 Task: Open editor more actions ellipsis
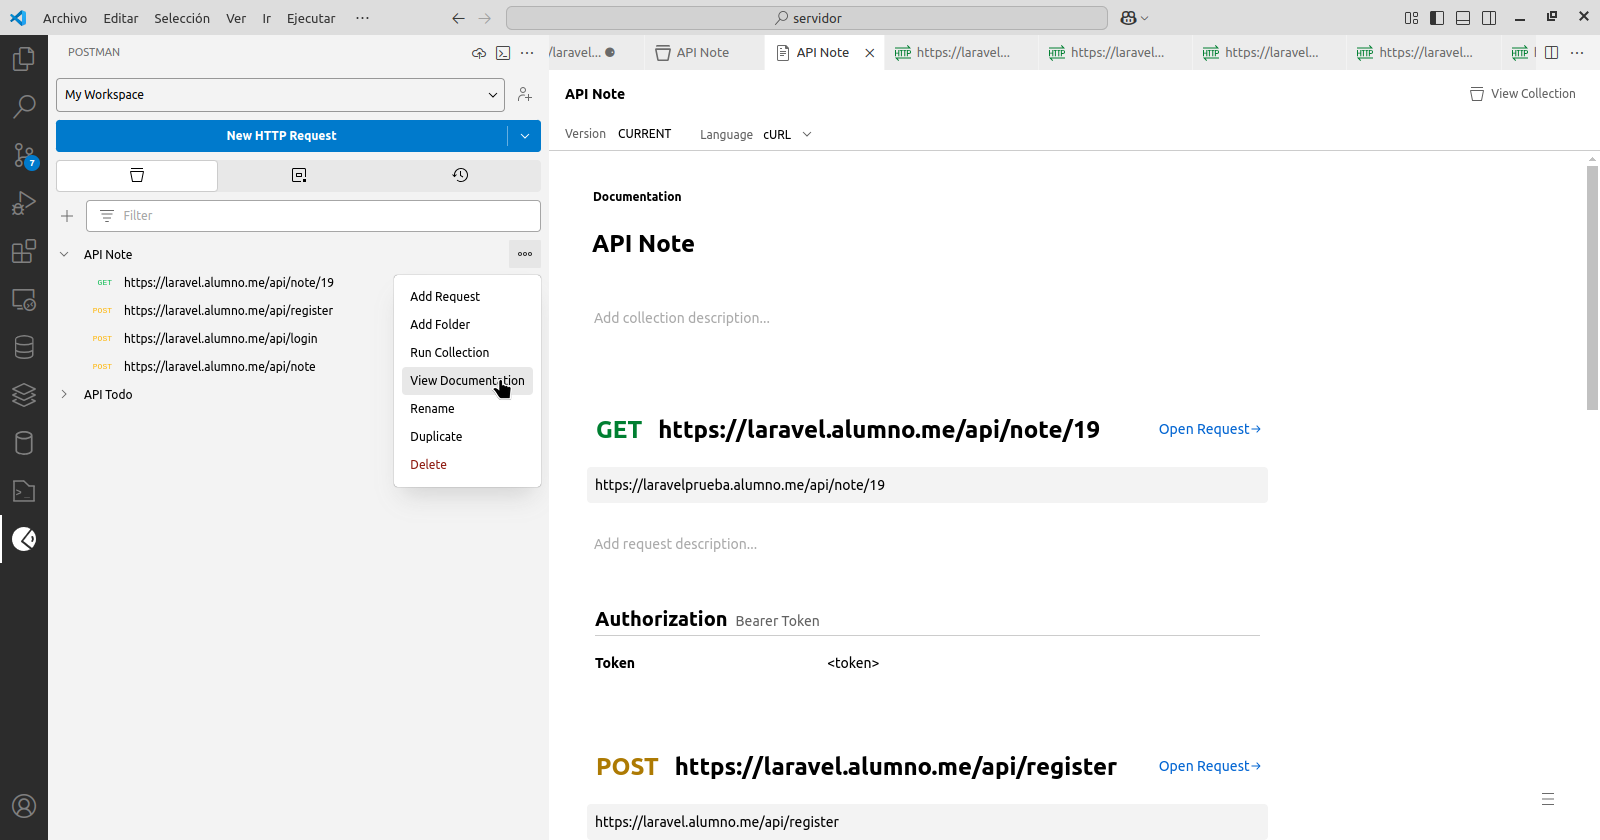[x=1577, y=53]
